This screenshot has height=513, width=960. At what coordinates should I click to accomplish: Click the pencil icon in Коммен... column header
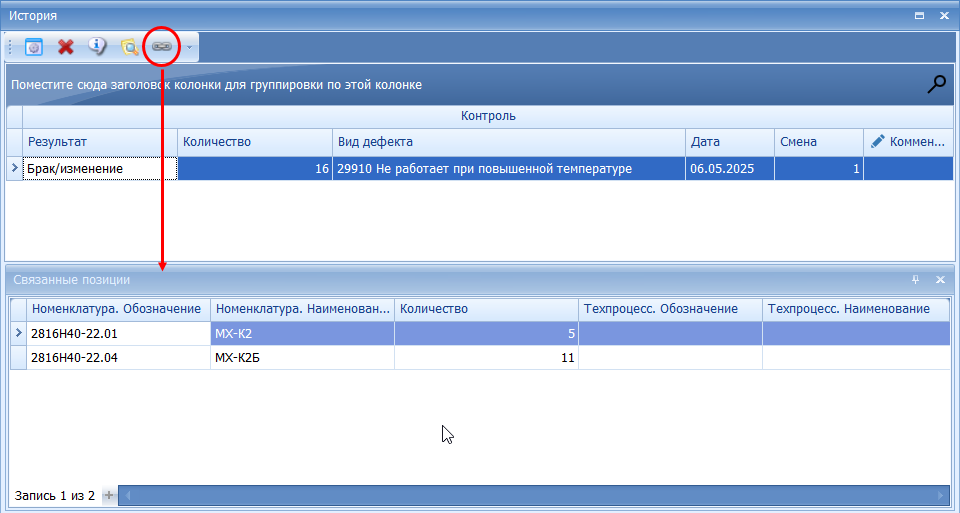coord(877,141)
